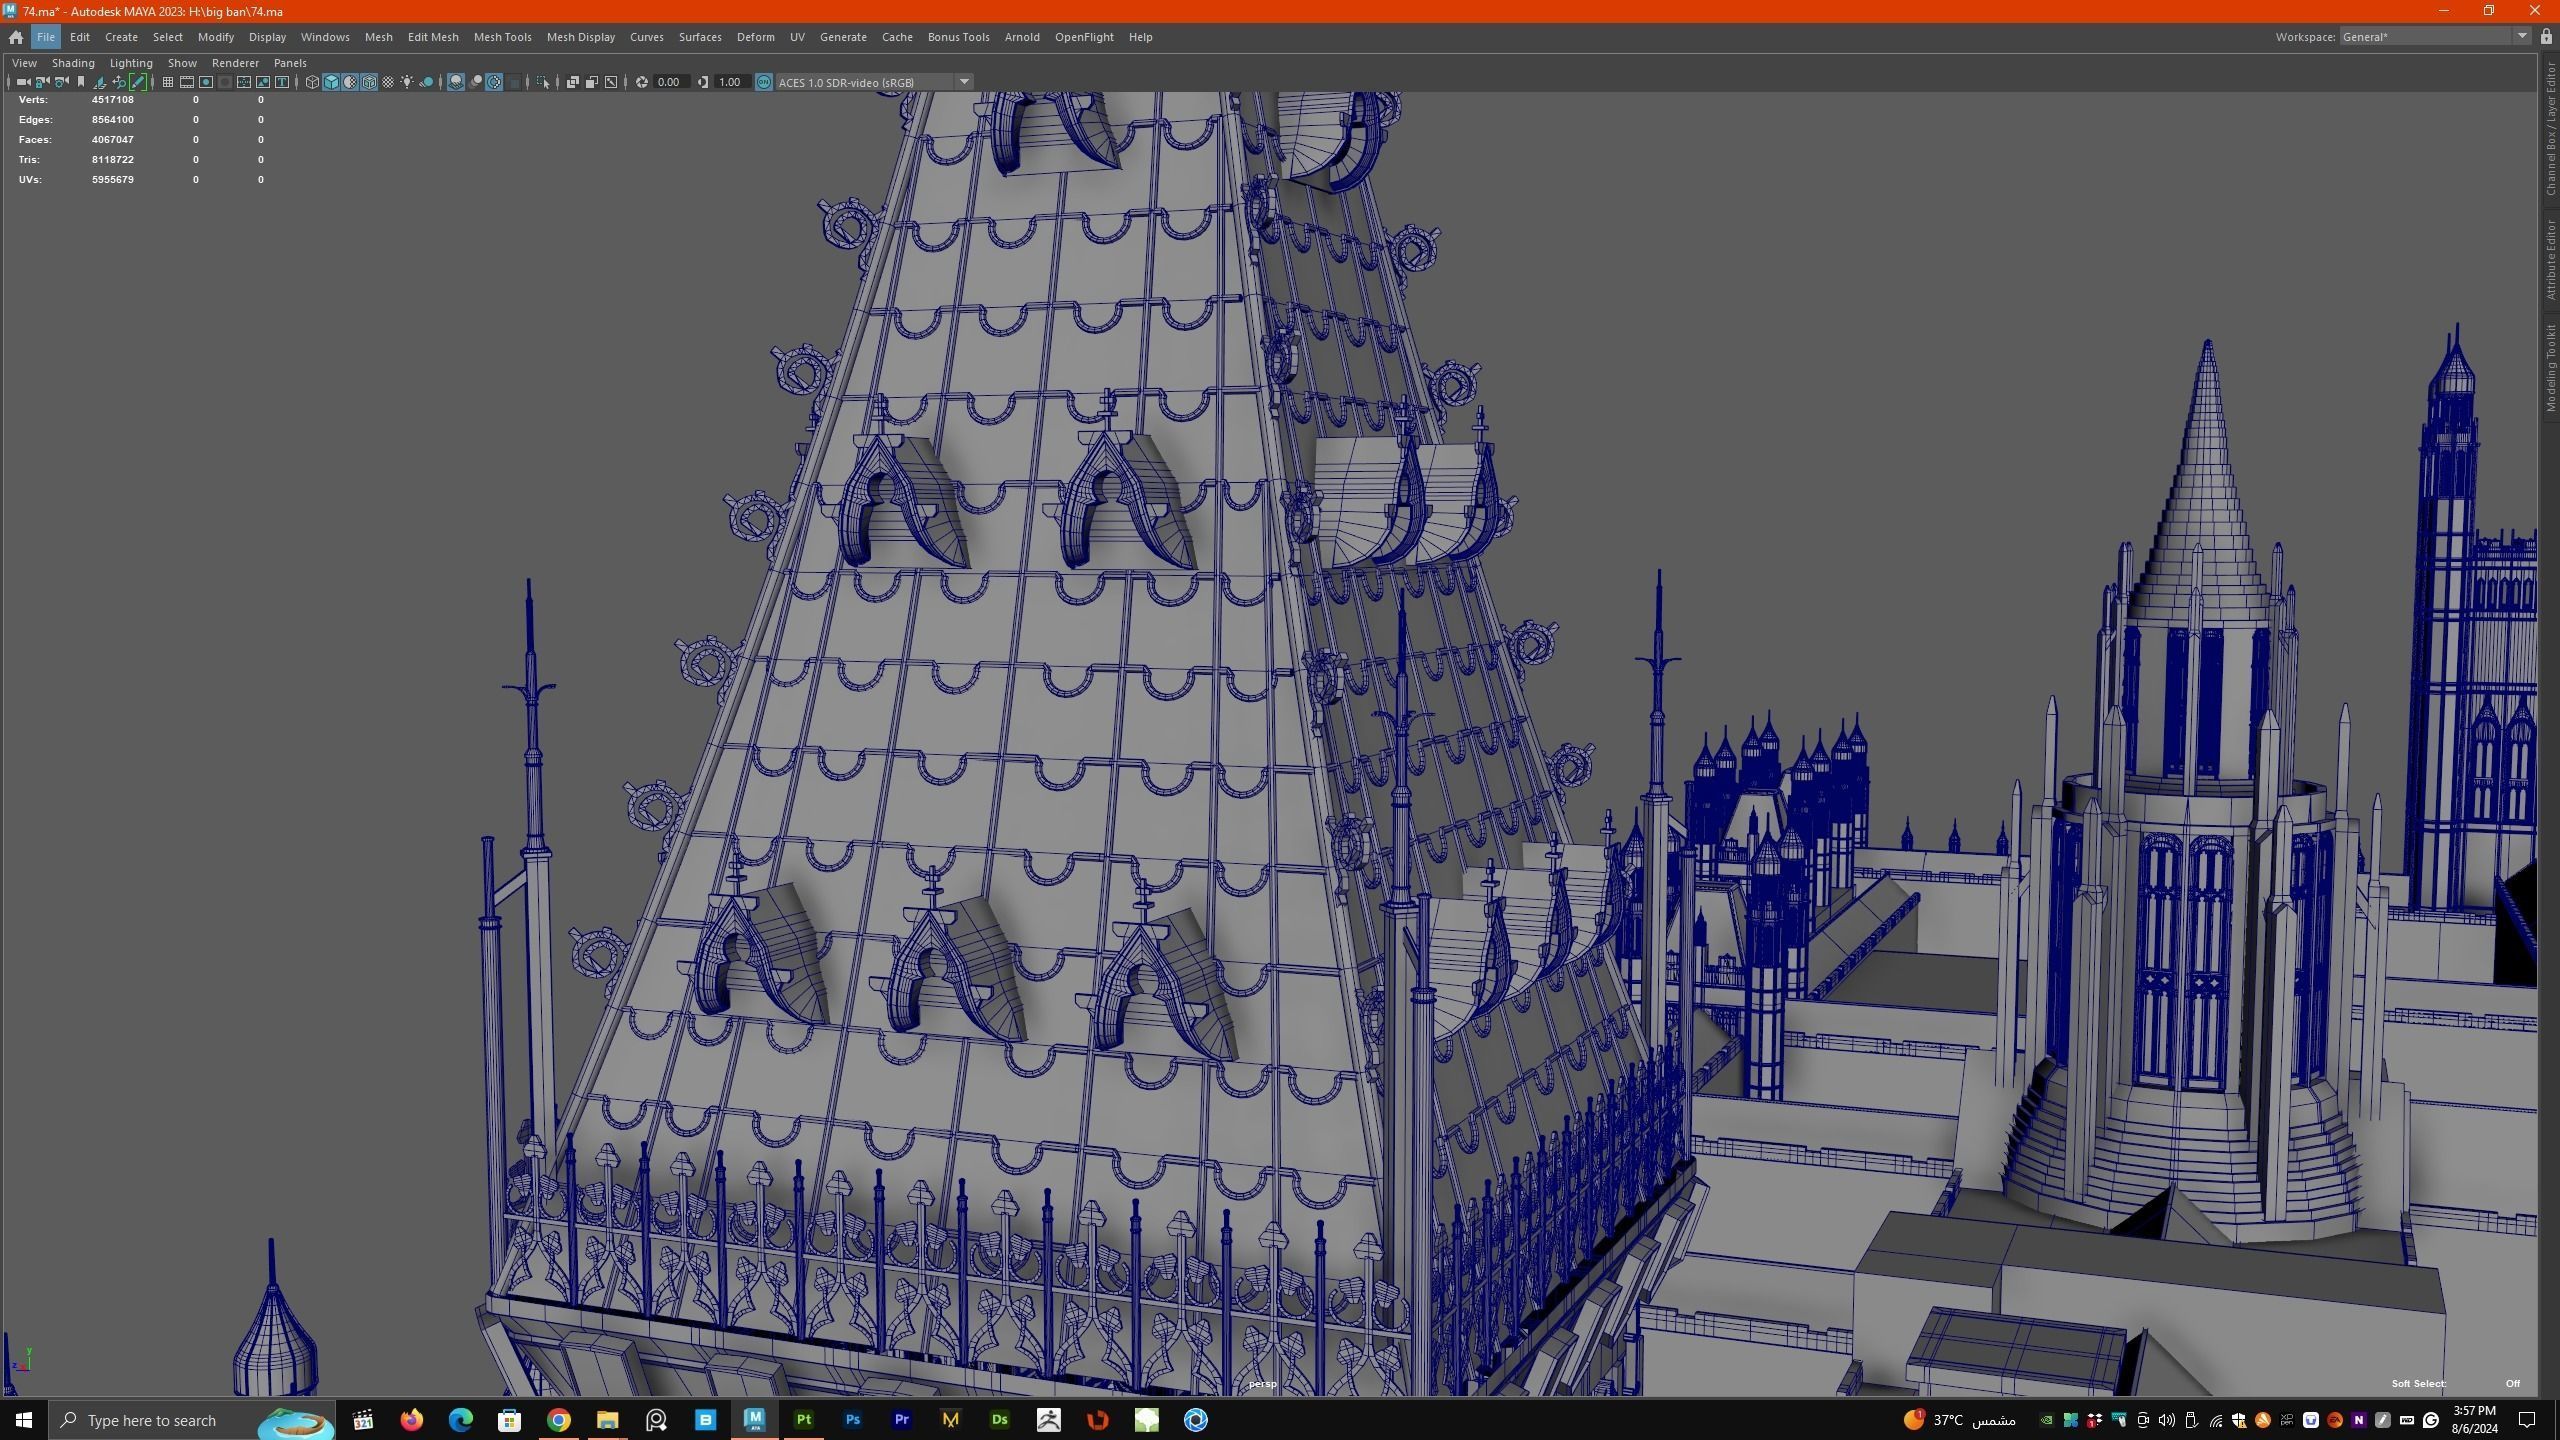
Task: Open the ACES 1.0 SDR-video view transform dropdown
Action: click(874, 82)
